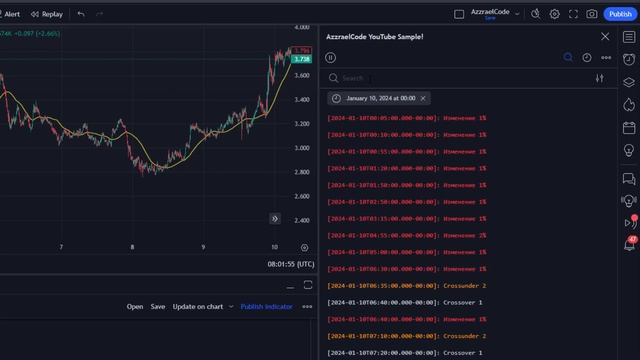Pause the log stream
The image size is (640, 360).
[331, 58]
